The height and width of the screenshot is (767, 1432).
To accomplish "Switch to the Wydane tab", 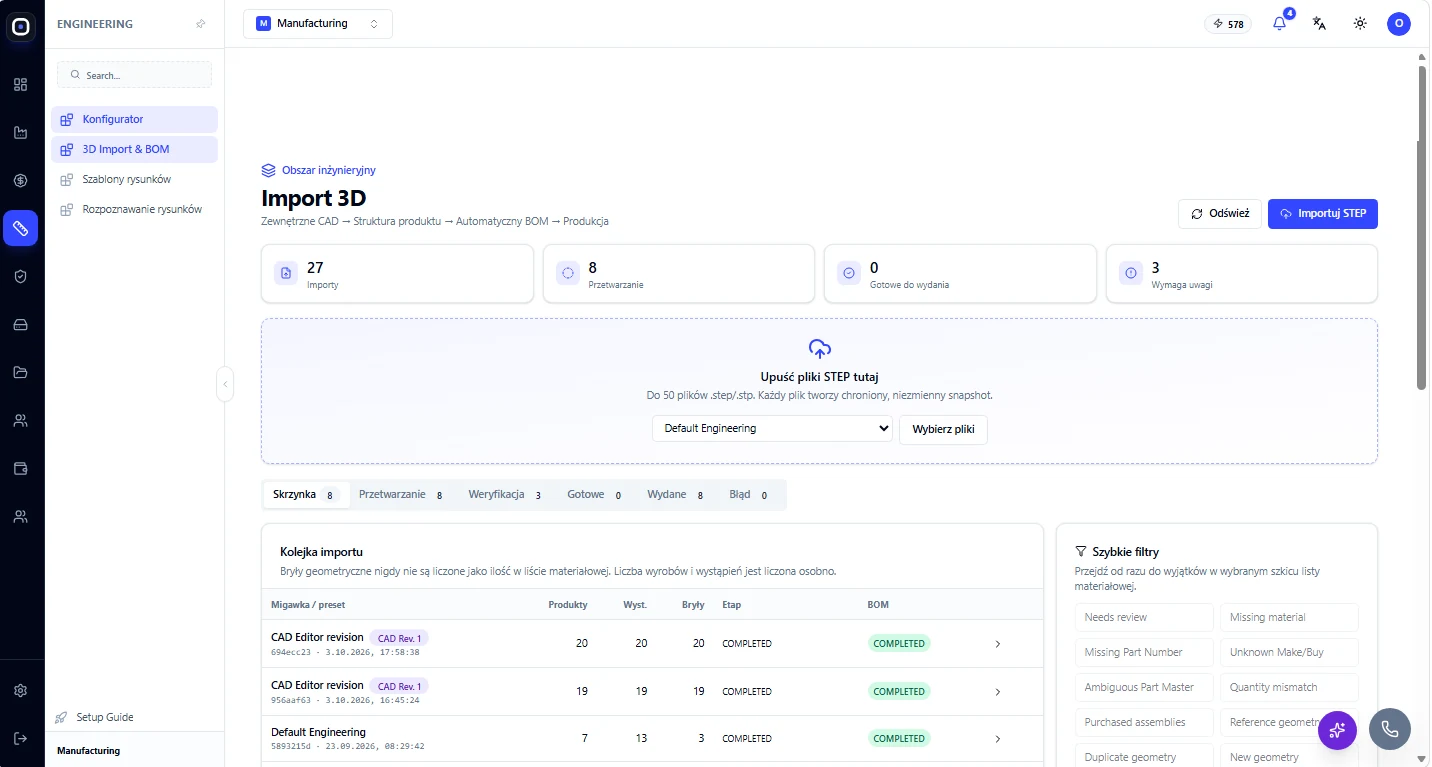I will tap(676, 495).
